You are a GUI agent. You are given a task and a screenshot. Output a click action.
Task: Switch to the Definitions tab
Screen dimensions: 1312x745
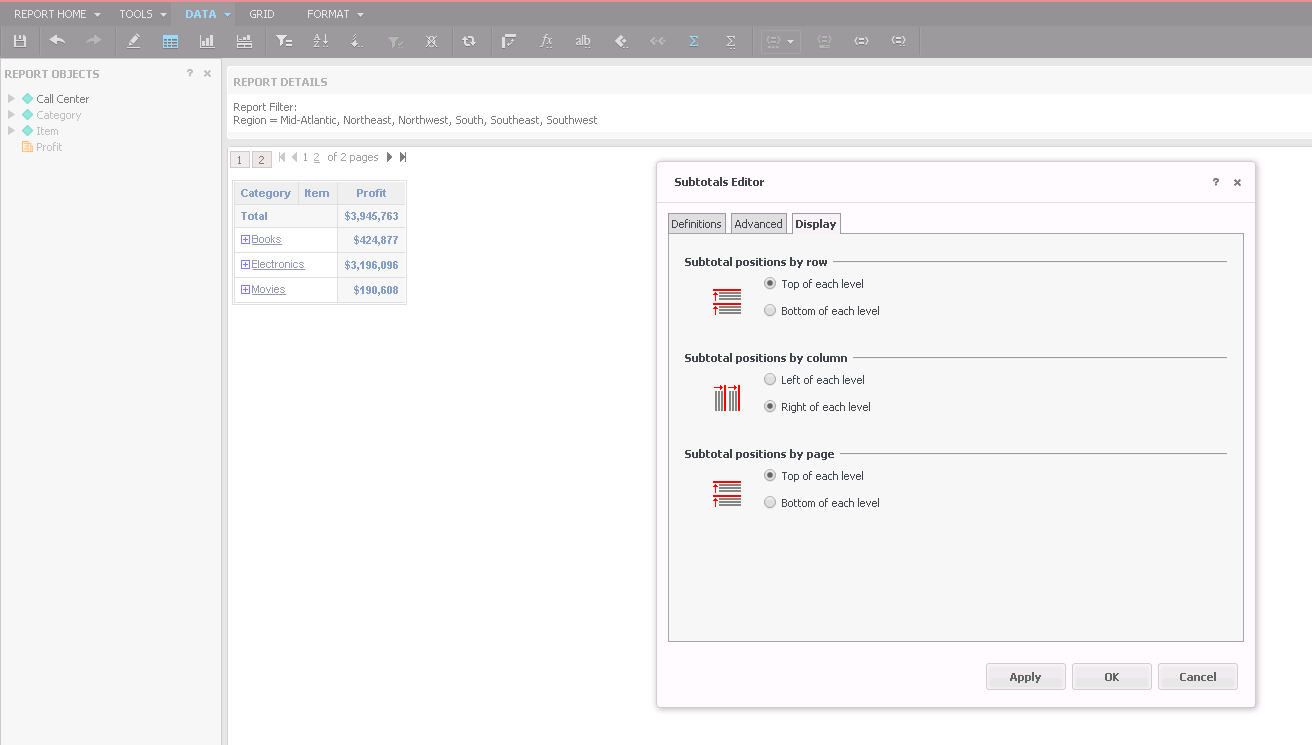696,224
